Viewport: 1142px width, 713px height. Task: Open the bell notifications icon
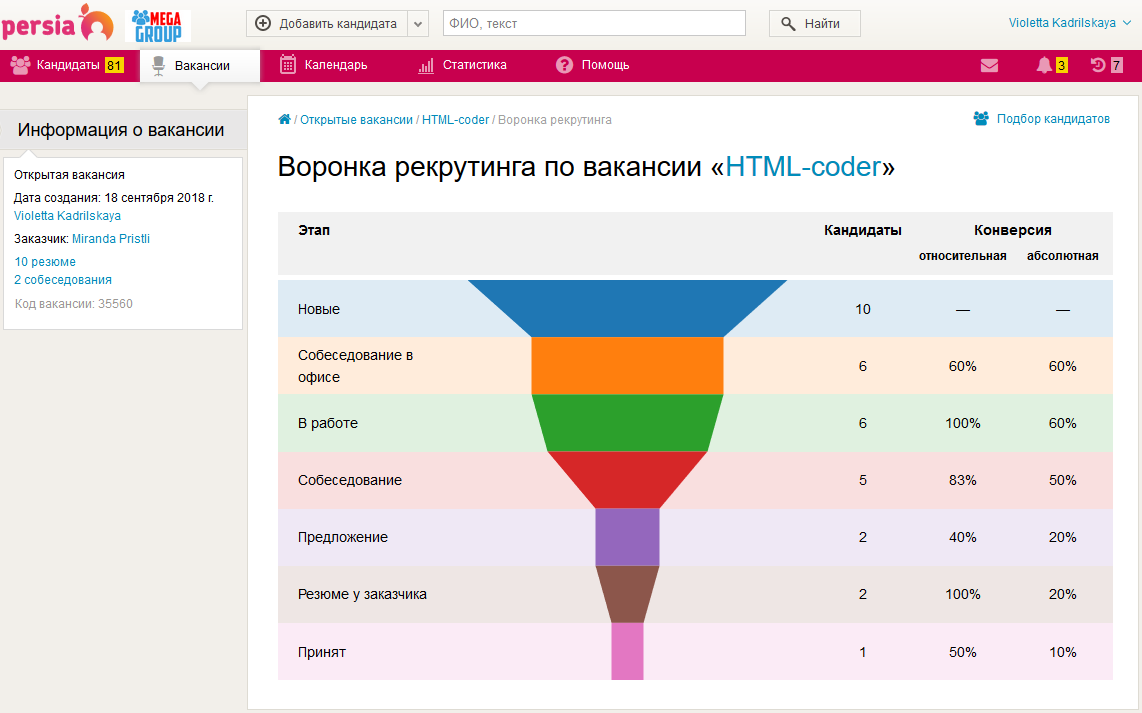tap(1044, 65)
